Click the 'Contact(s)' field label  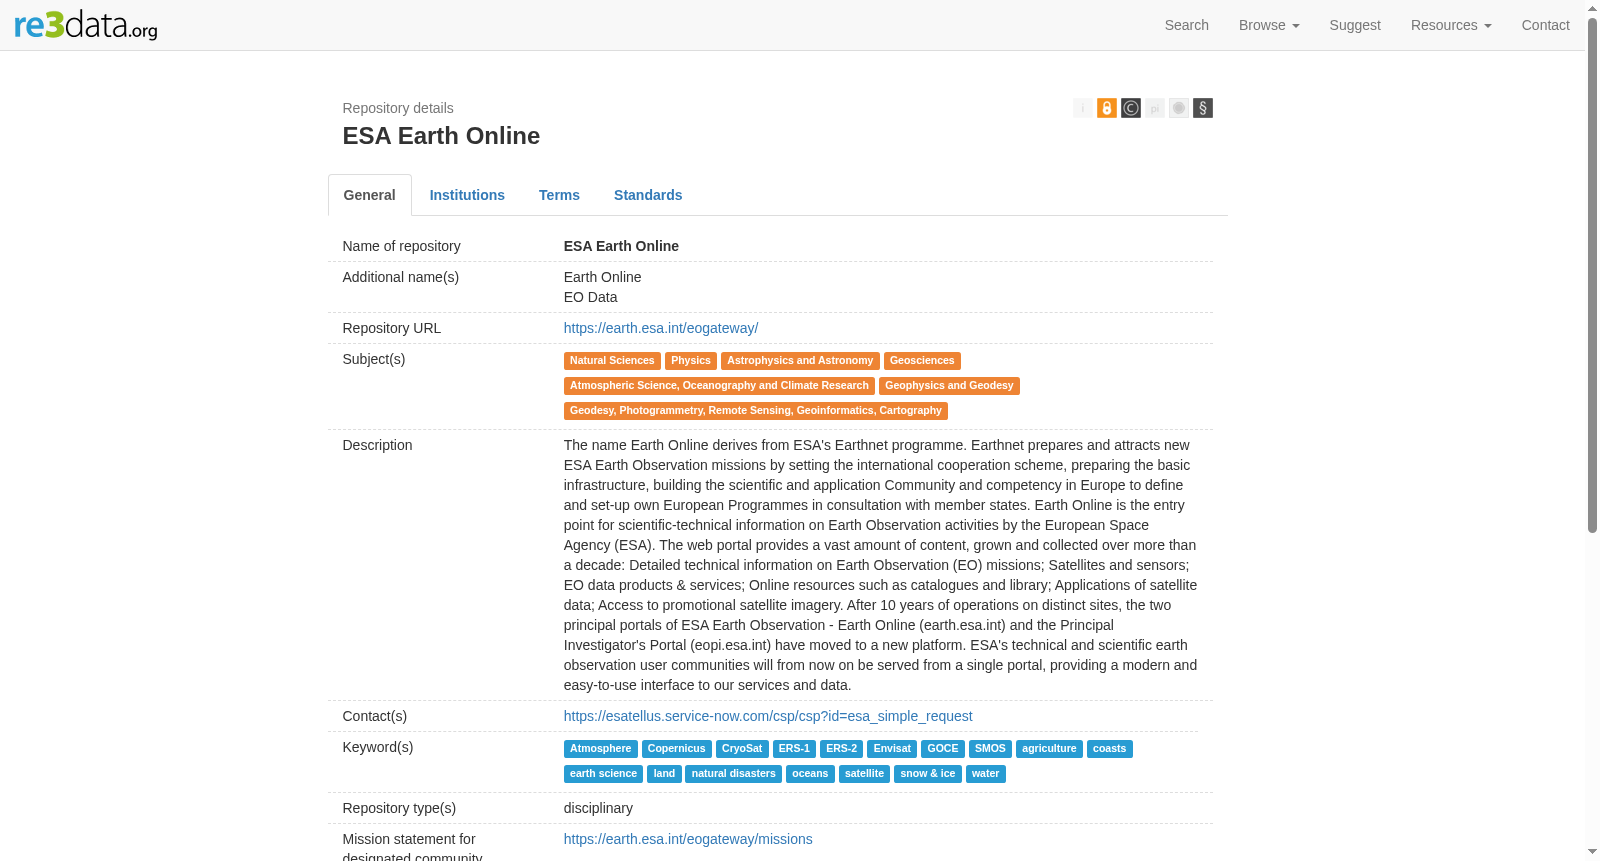(375, 716)
